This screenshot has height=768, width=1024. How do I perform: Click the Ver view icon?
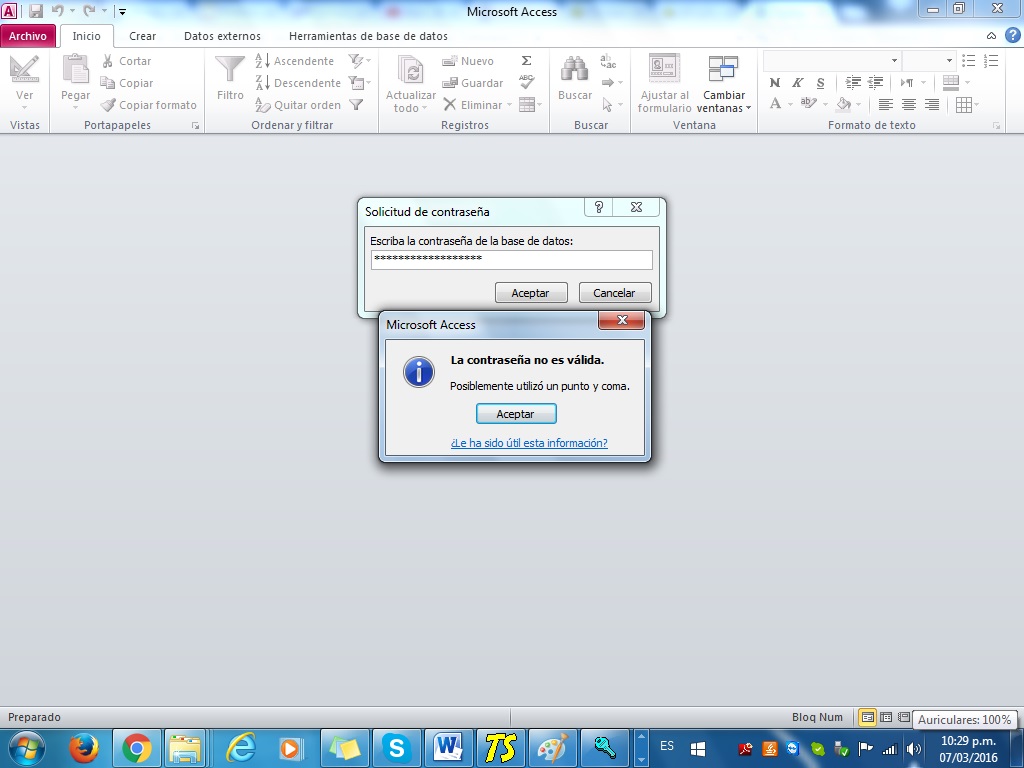(x=24, y=69)
